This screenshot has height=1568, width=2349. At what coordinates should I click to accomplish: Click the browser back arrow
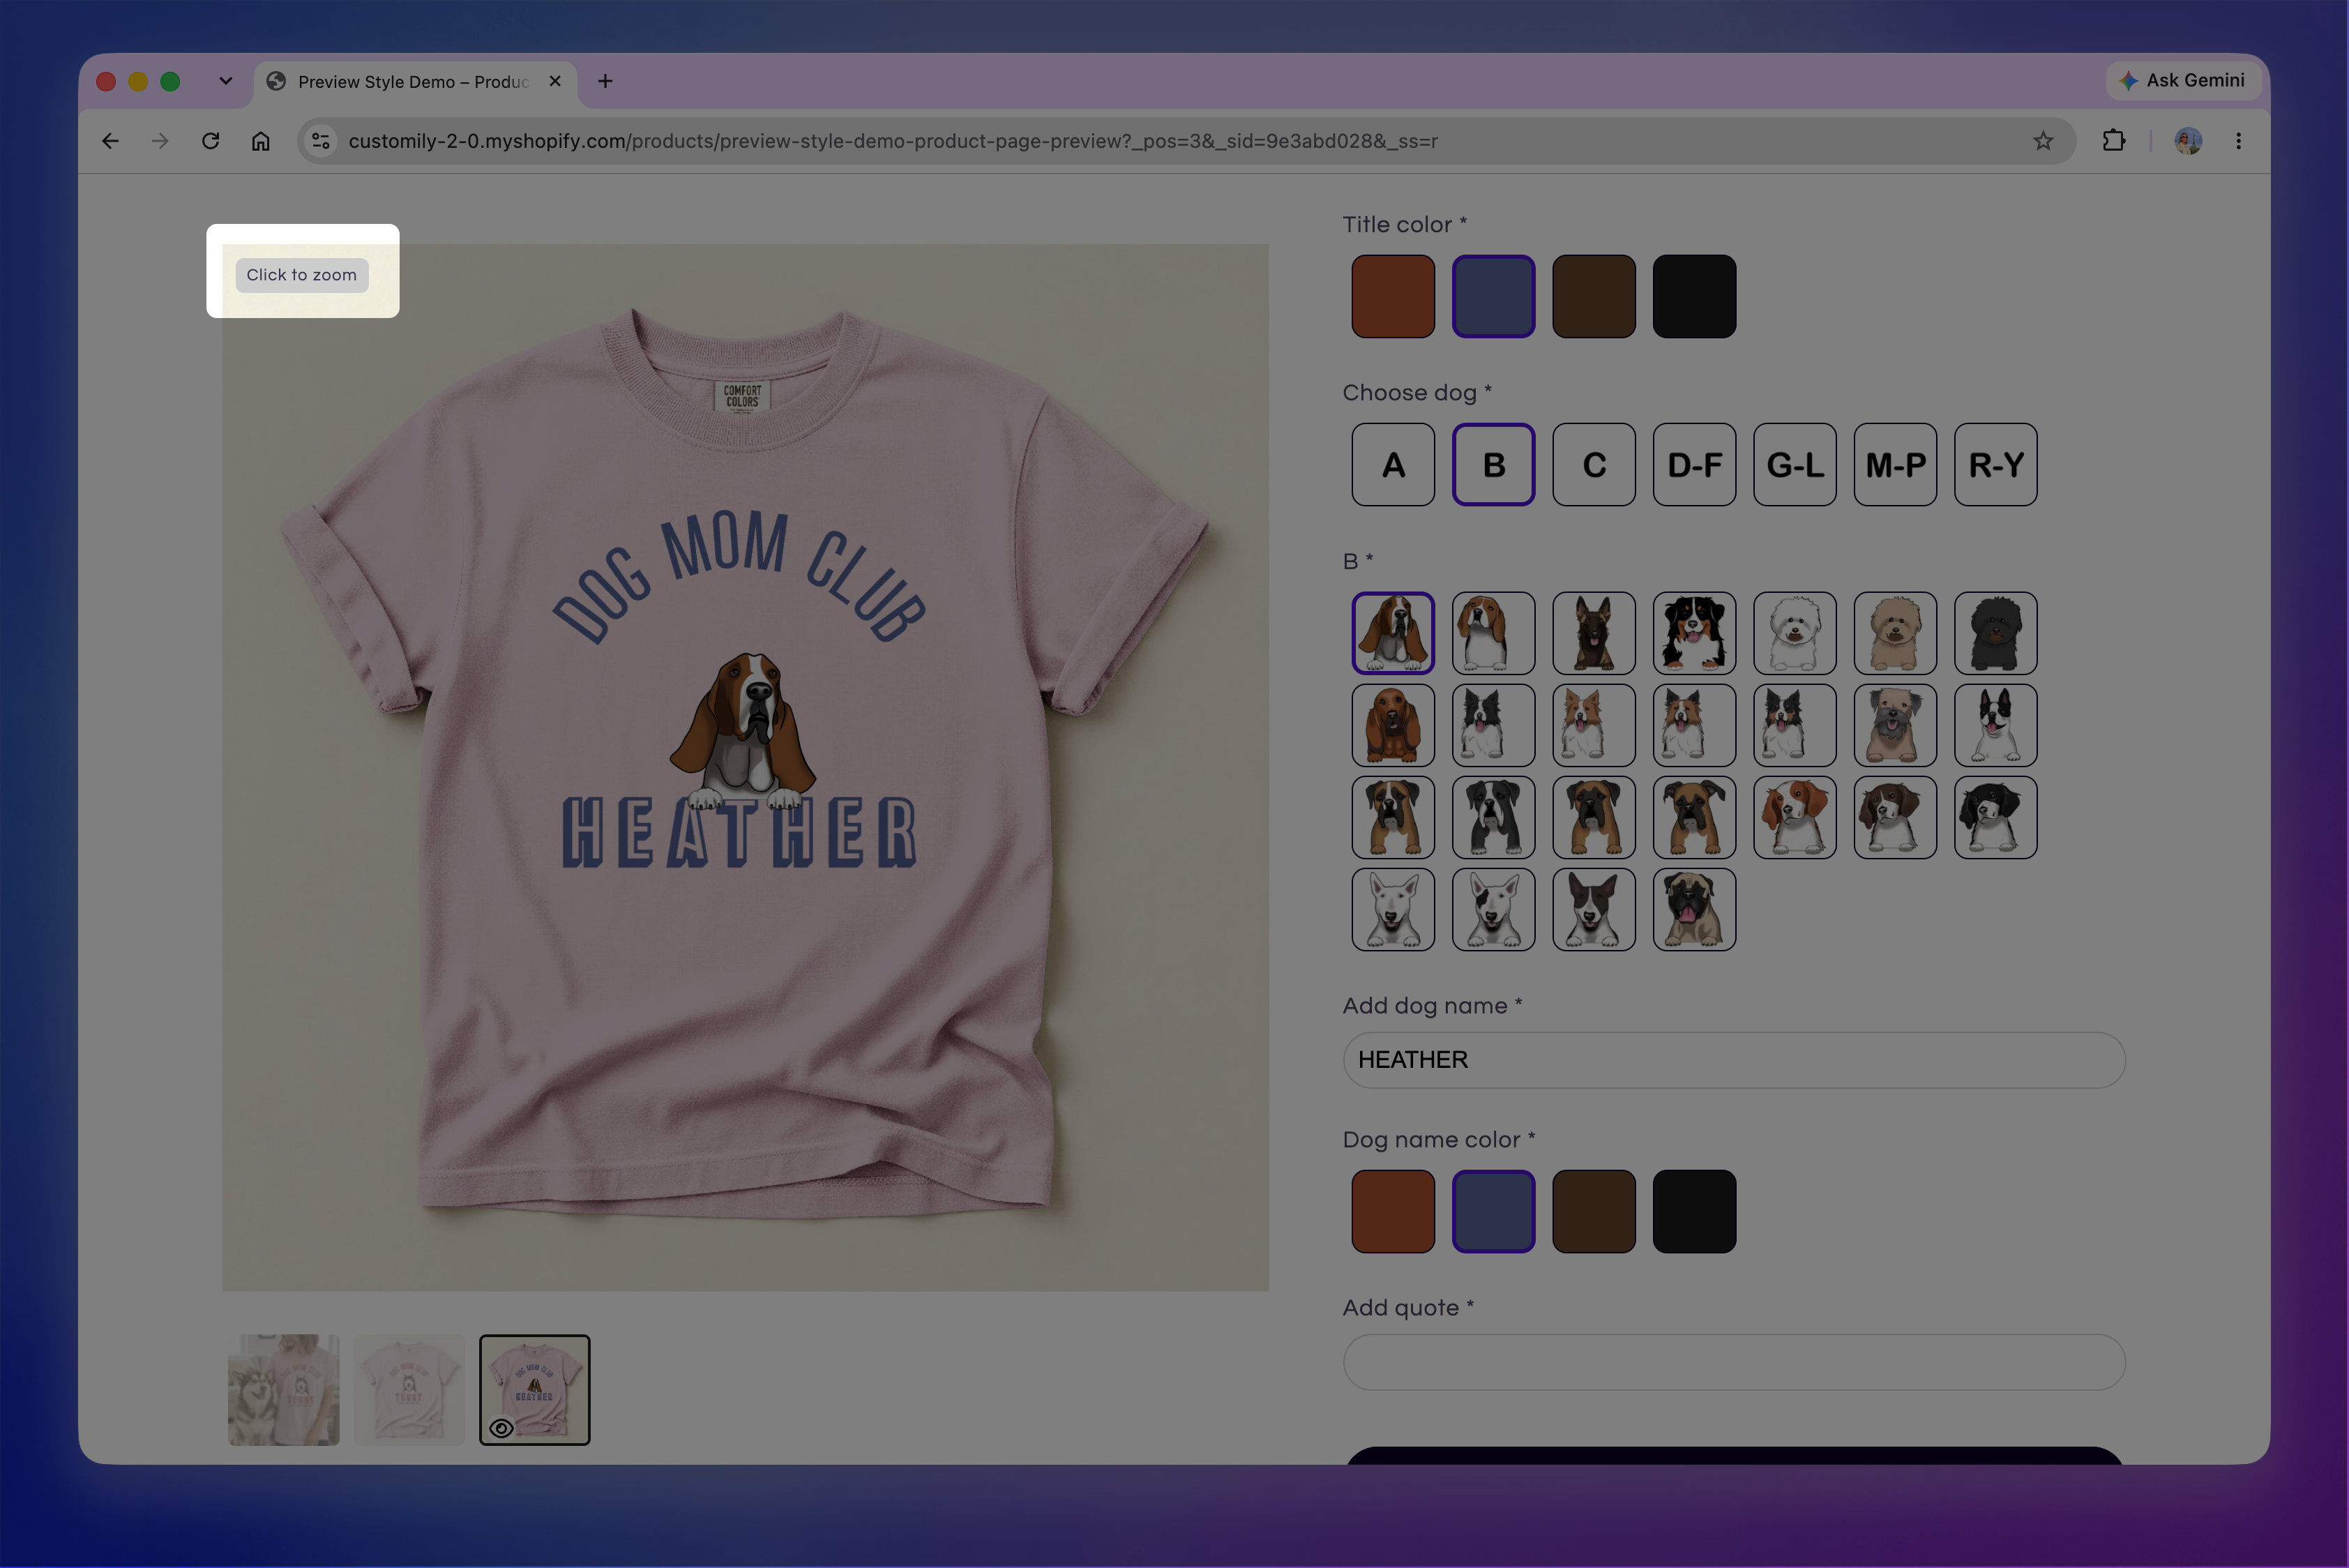tap(110, 141)
